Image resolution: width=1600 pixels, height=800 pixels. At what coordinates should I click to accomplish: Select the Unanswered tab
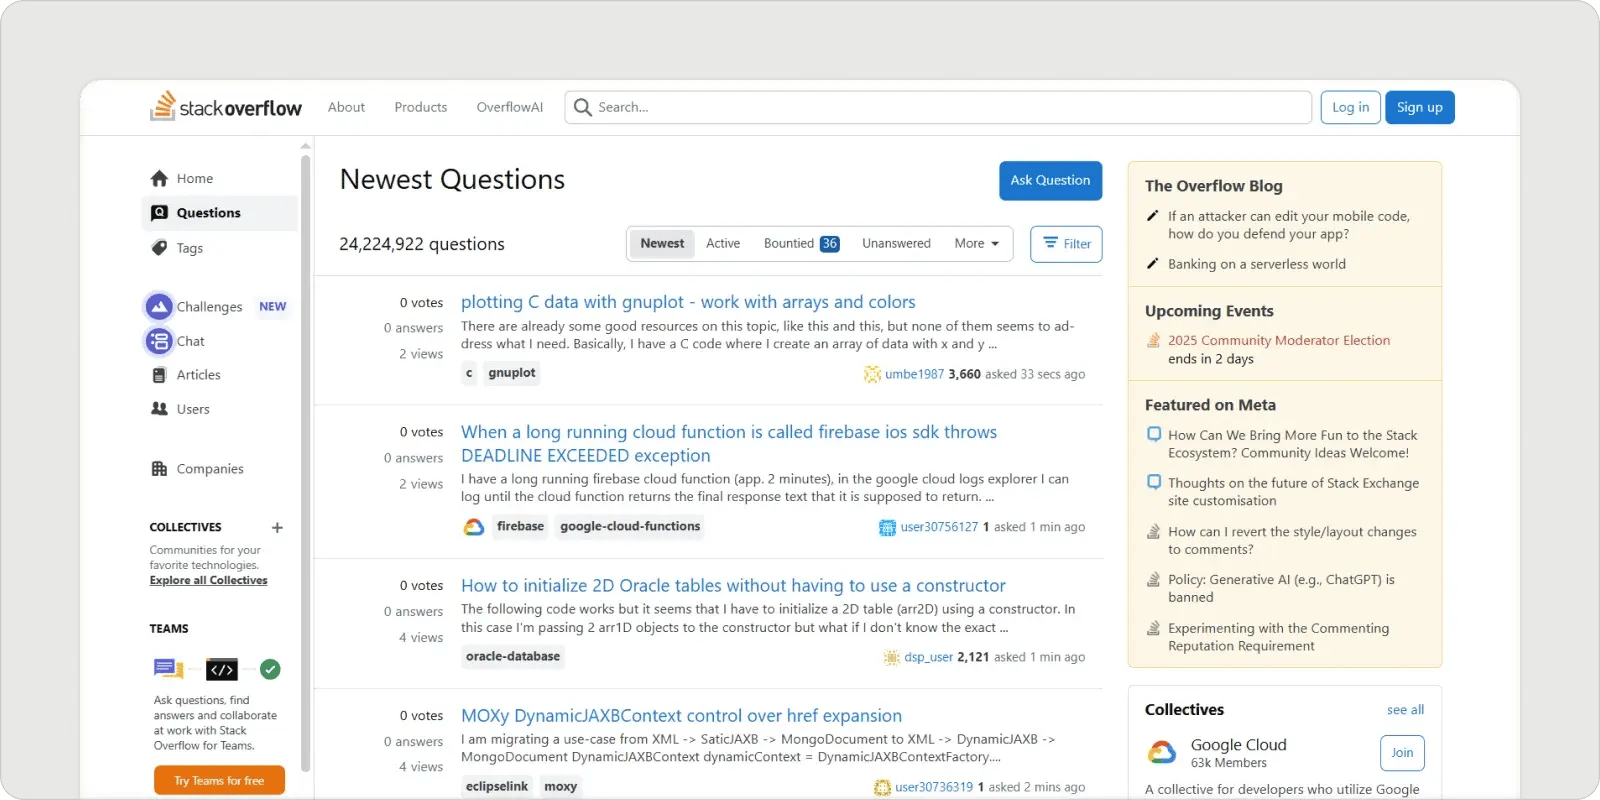coord(896,243)
